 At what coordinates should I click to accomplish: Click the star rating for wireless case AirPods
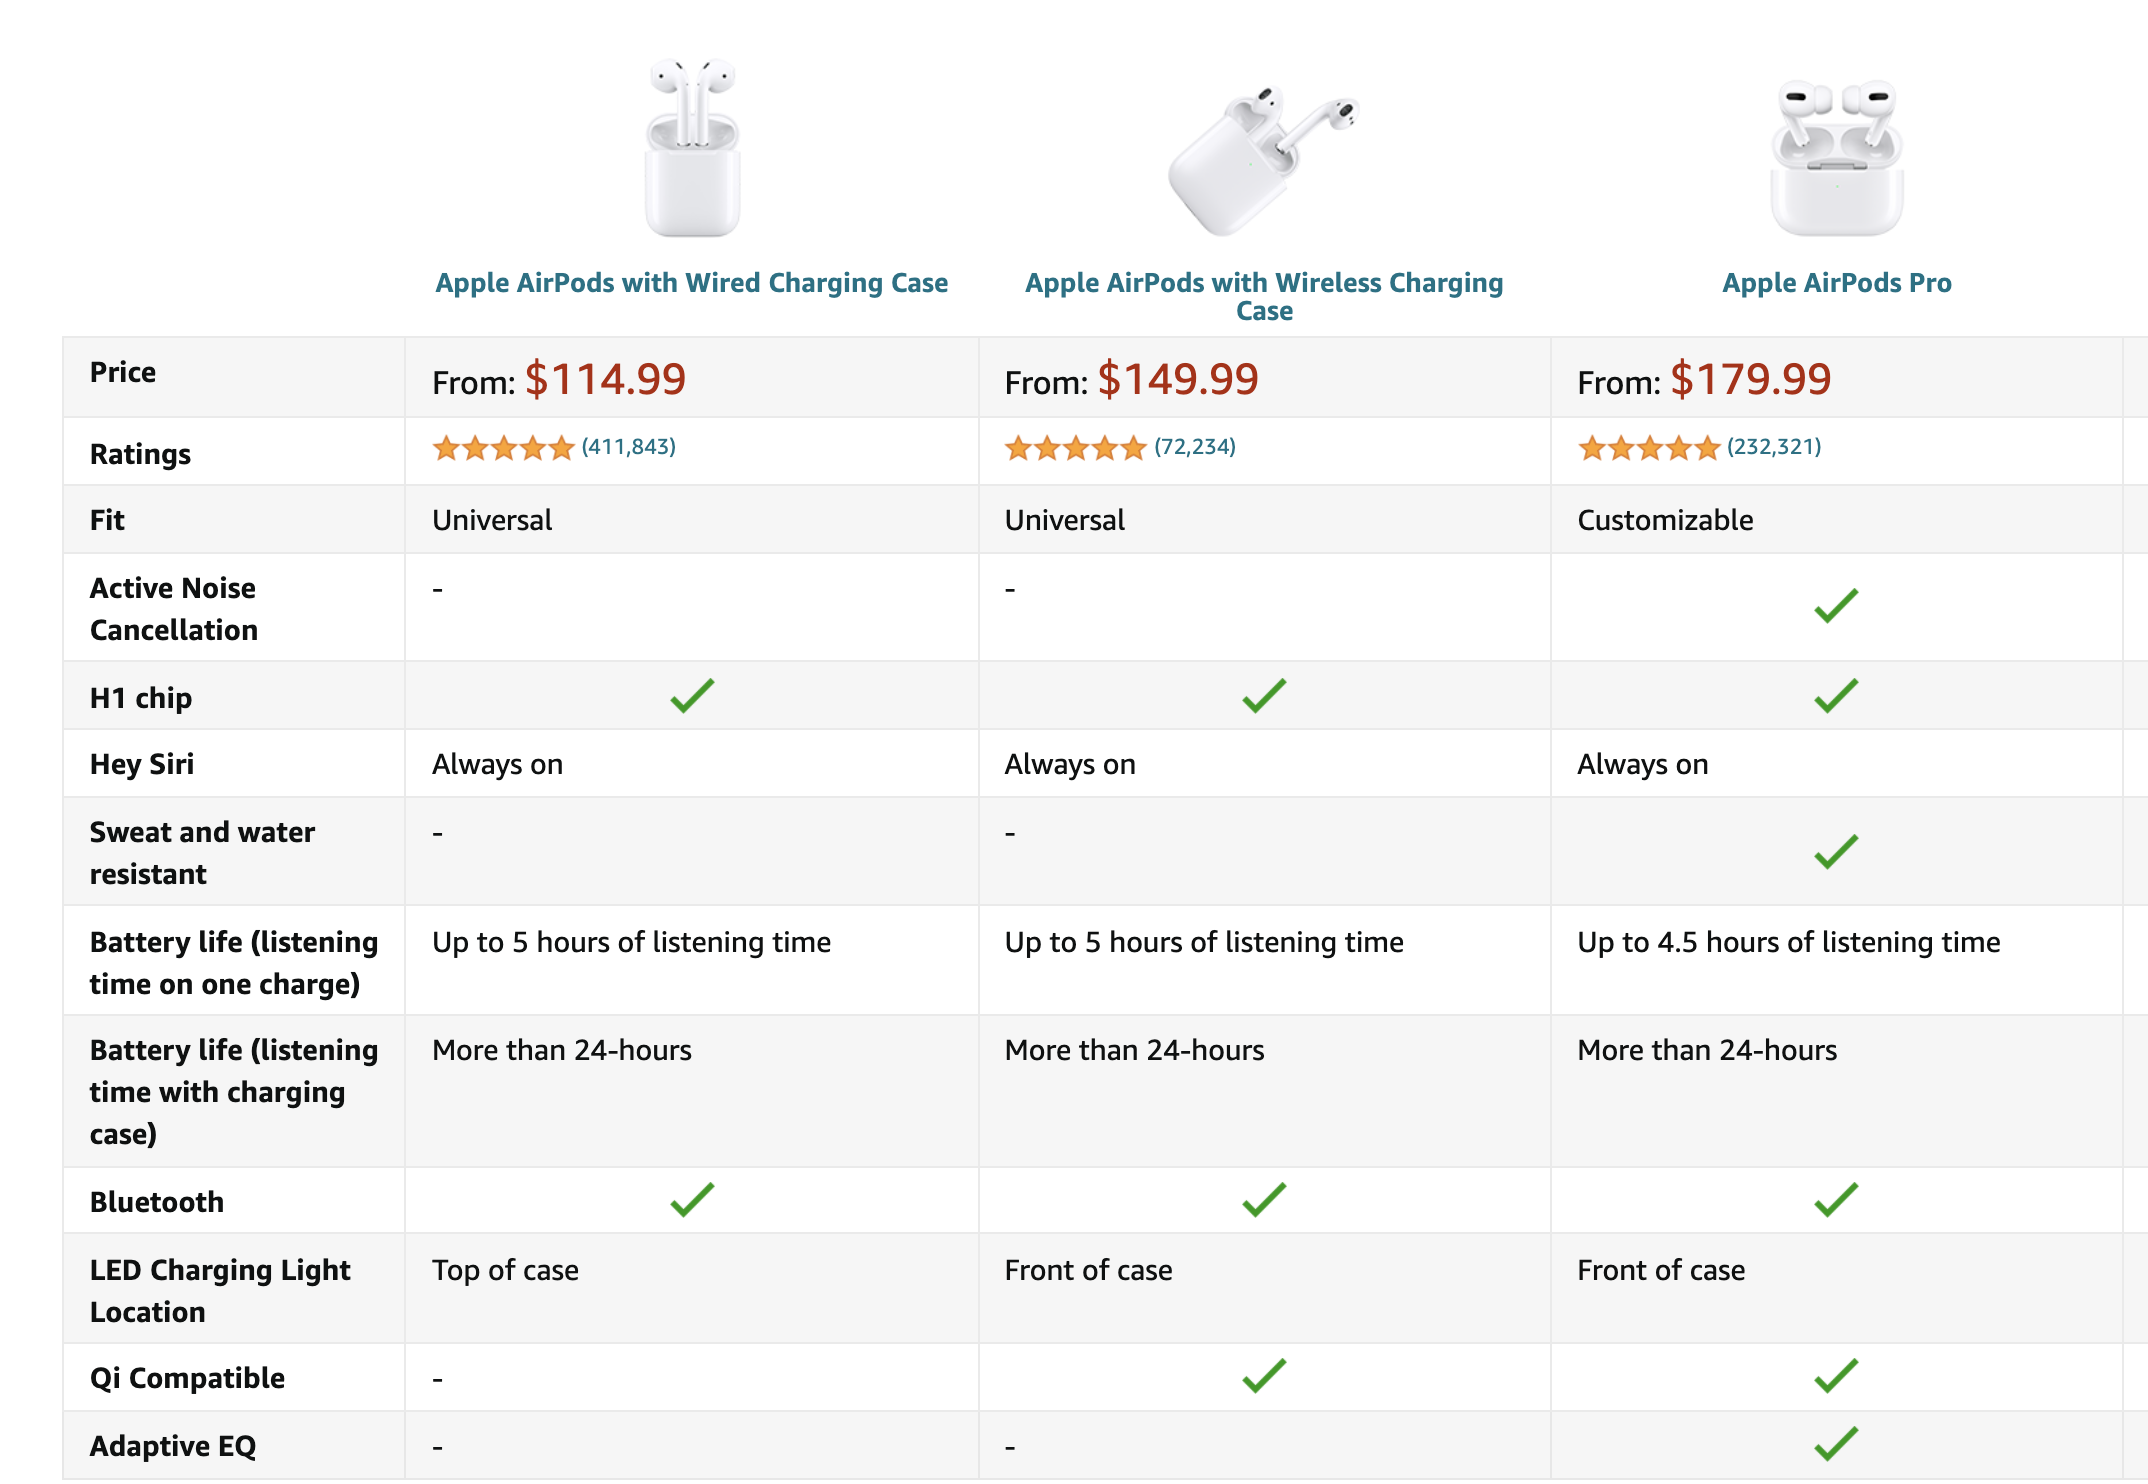coord(1075,447)
